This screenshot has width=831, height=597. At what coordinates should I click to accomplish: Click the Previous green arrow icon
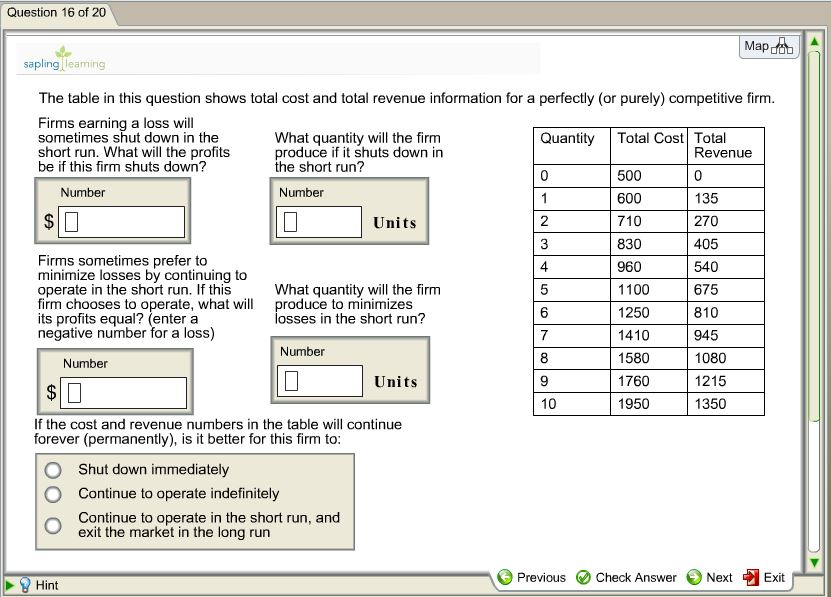pyautogui.click(x=505, y=577)
